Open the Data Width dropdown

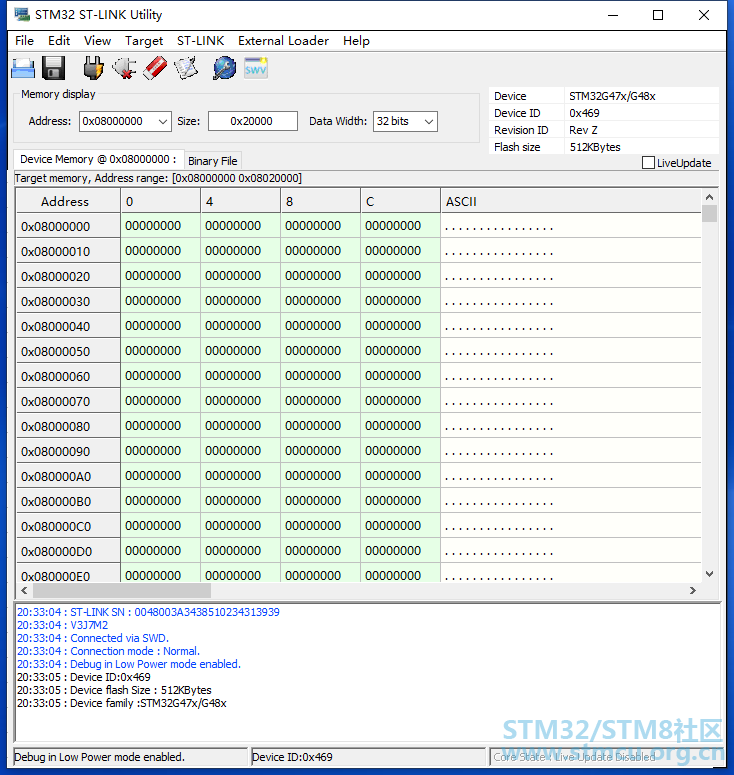429,122
